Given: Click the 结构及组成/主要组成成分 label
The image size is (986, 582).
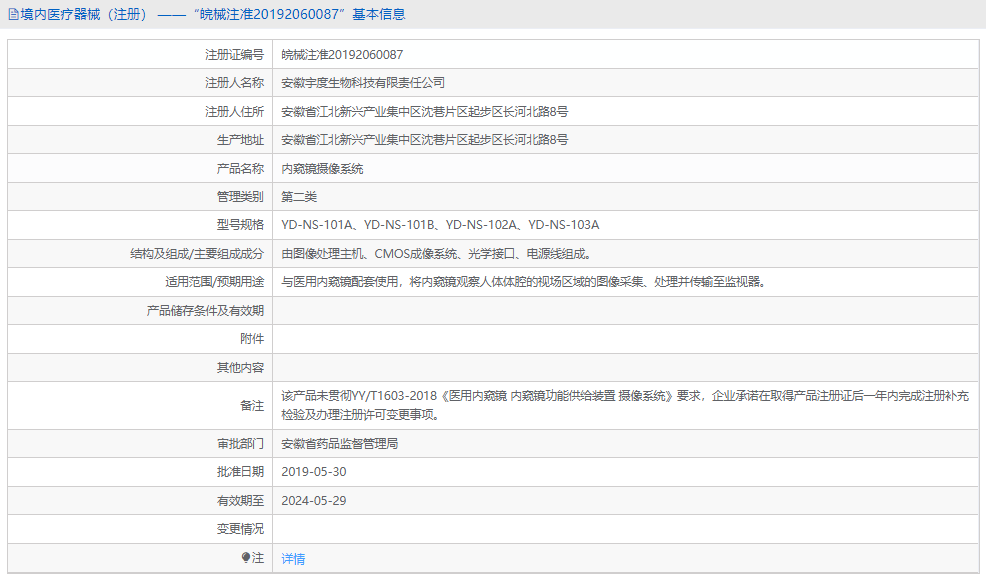Looking at the screenshot, I should 197,254.
